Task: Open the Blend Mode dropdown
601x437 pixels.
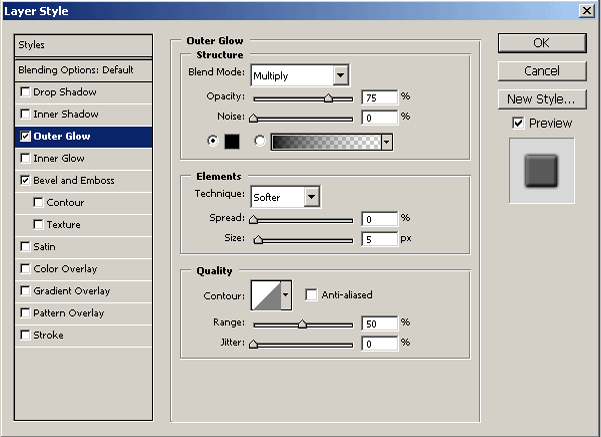Action: pyautogui.click(x=341, y=75)
